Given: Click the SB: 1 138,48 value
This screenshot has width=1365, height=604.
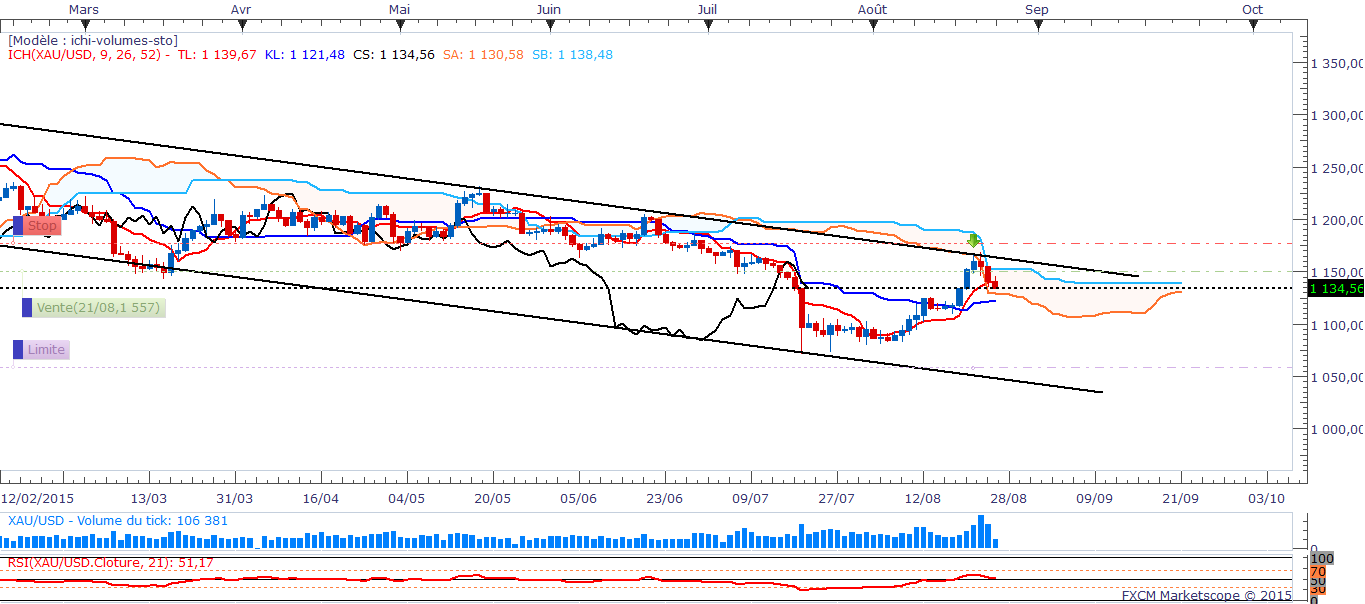Looking at the screenshot, I should point(572,55).
